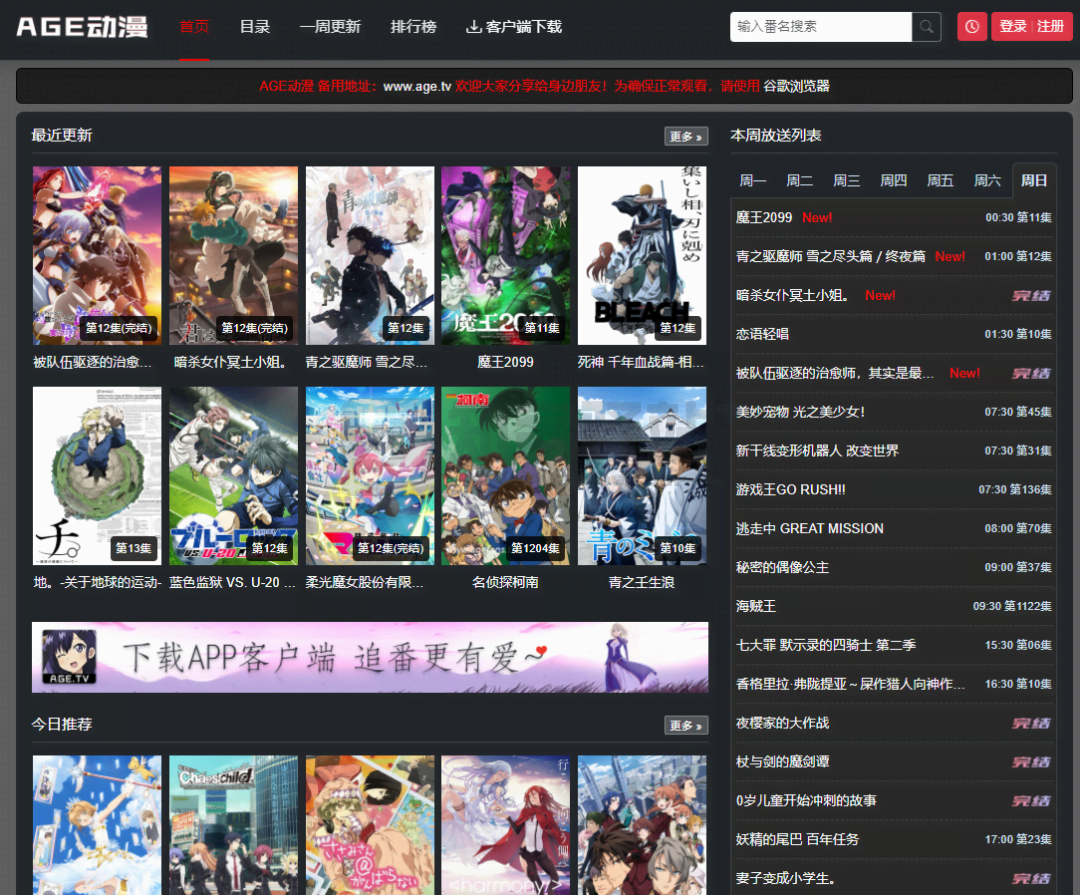Open the 青之壬生浪 cover thumbnail

click(x=641, y=475)
